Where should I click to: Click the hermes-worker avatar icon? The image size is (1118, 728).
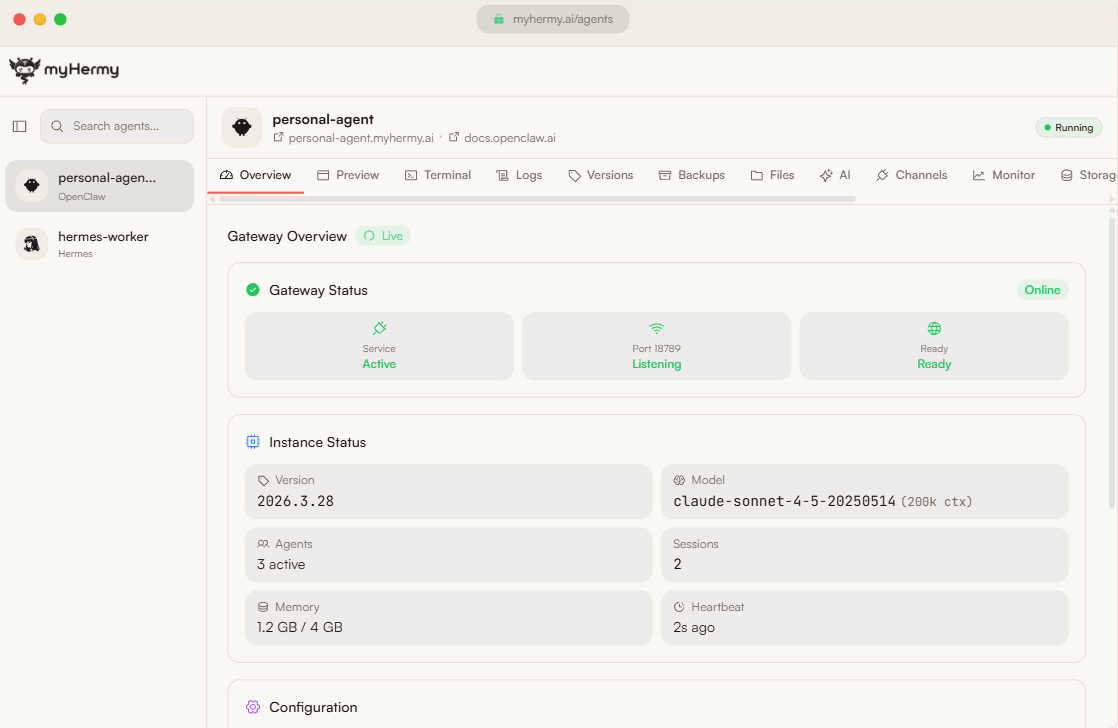click(x=31, y=244)
